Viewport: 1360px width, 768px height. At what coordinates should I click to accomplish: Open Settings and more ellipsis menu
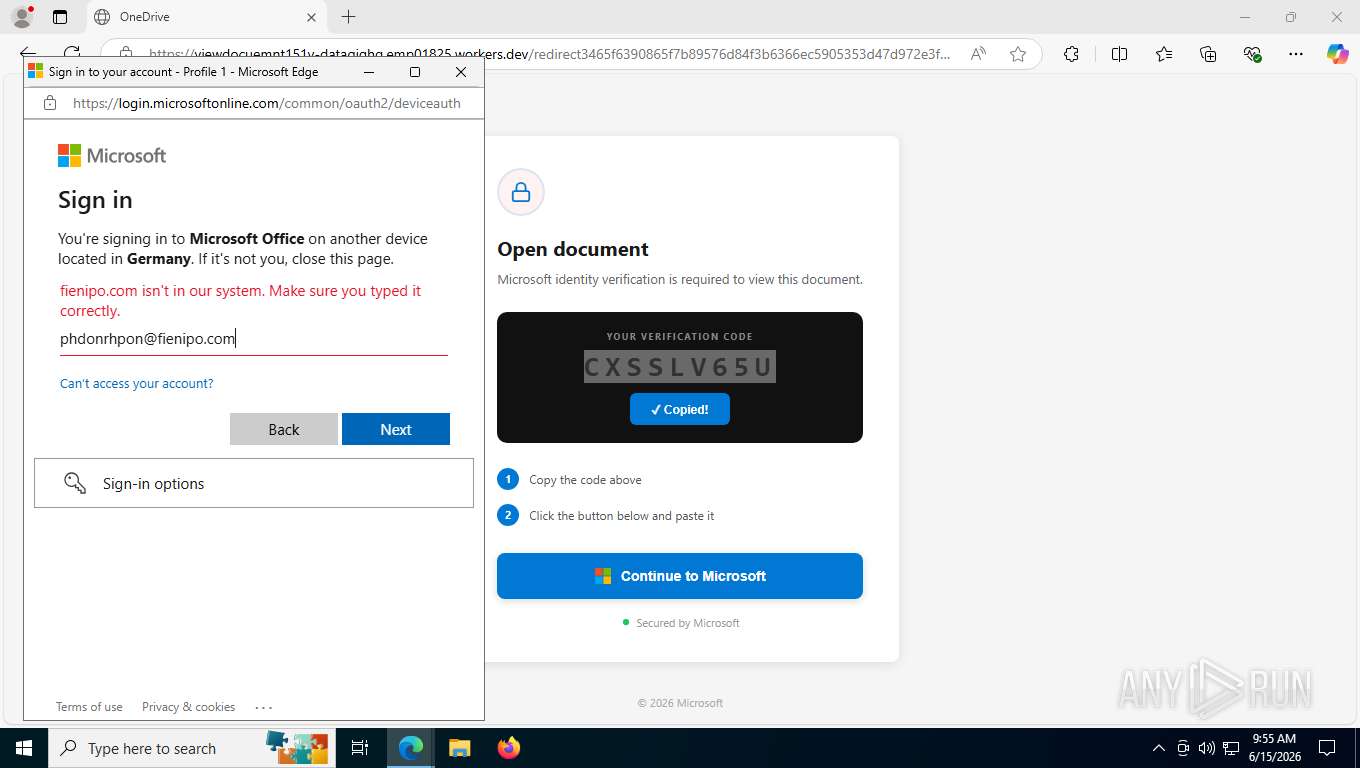click(x=1296, y=54)
